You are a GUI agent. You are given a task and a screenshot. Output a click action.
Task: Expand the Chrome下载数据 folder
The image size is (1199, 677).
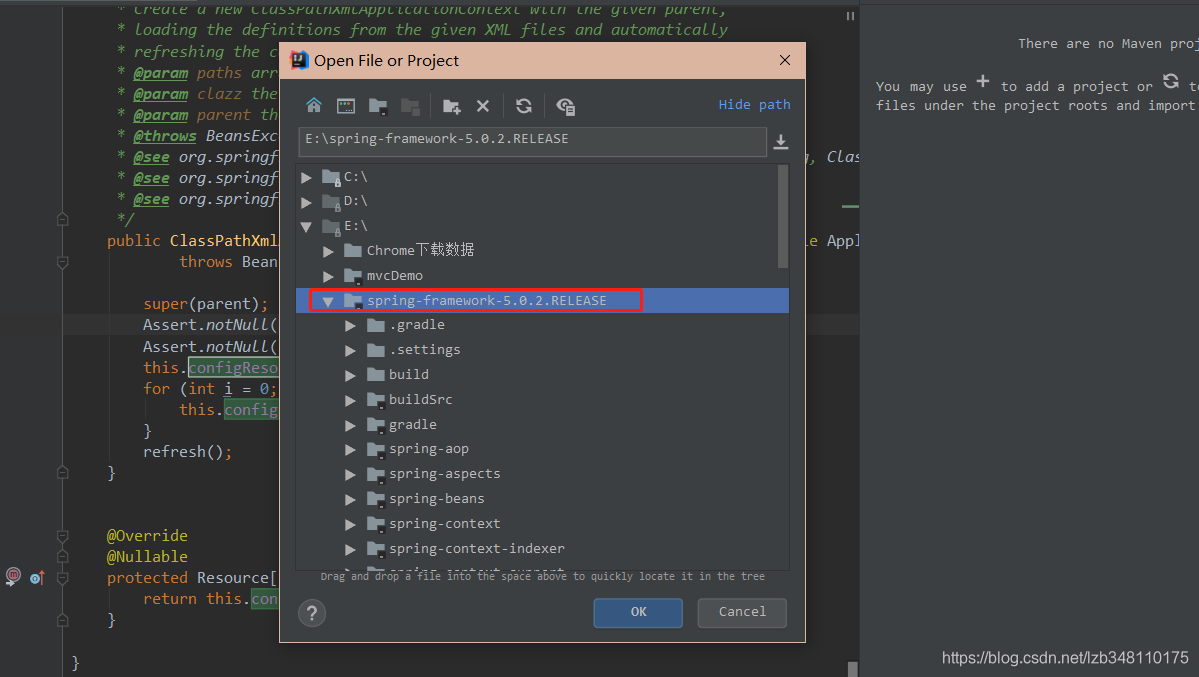click(328, 251)
